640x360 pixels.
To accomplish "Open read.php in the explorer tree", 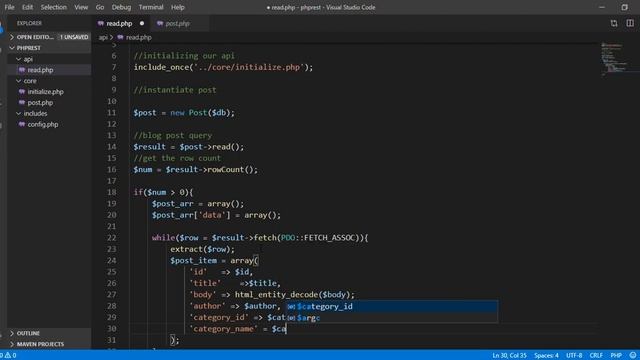I will [x=49, y=70].
